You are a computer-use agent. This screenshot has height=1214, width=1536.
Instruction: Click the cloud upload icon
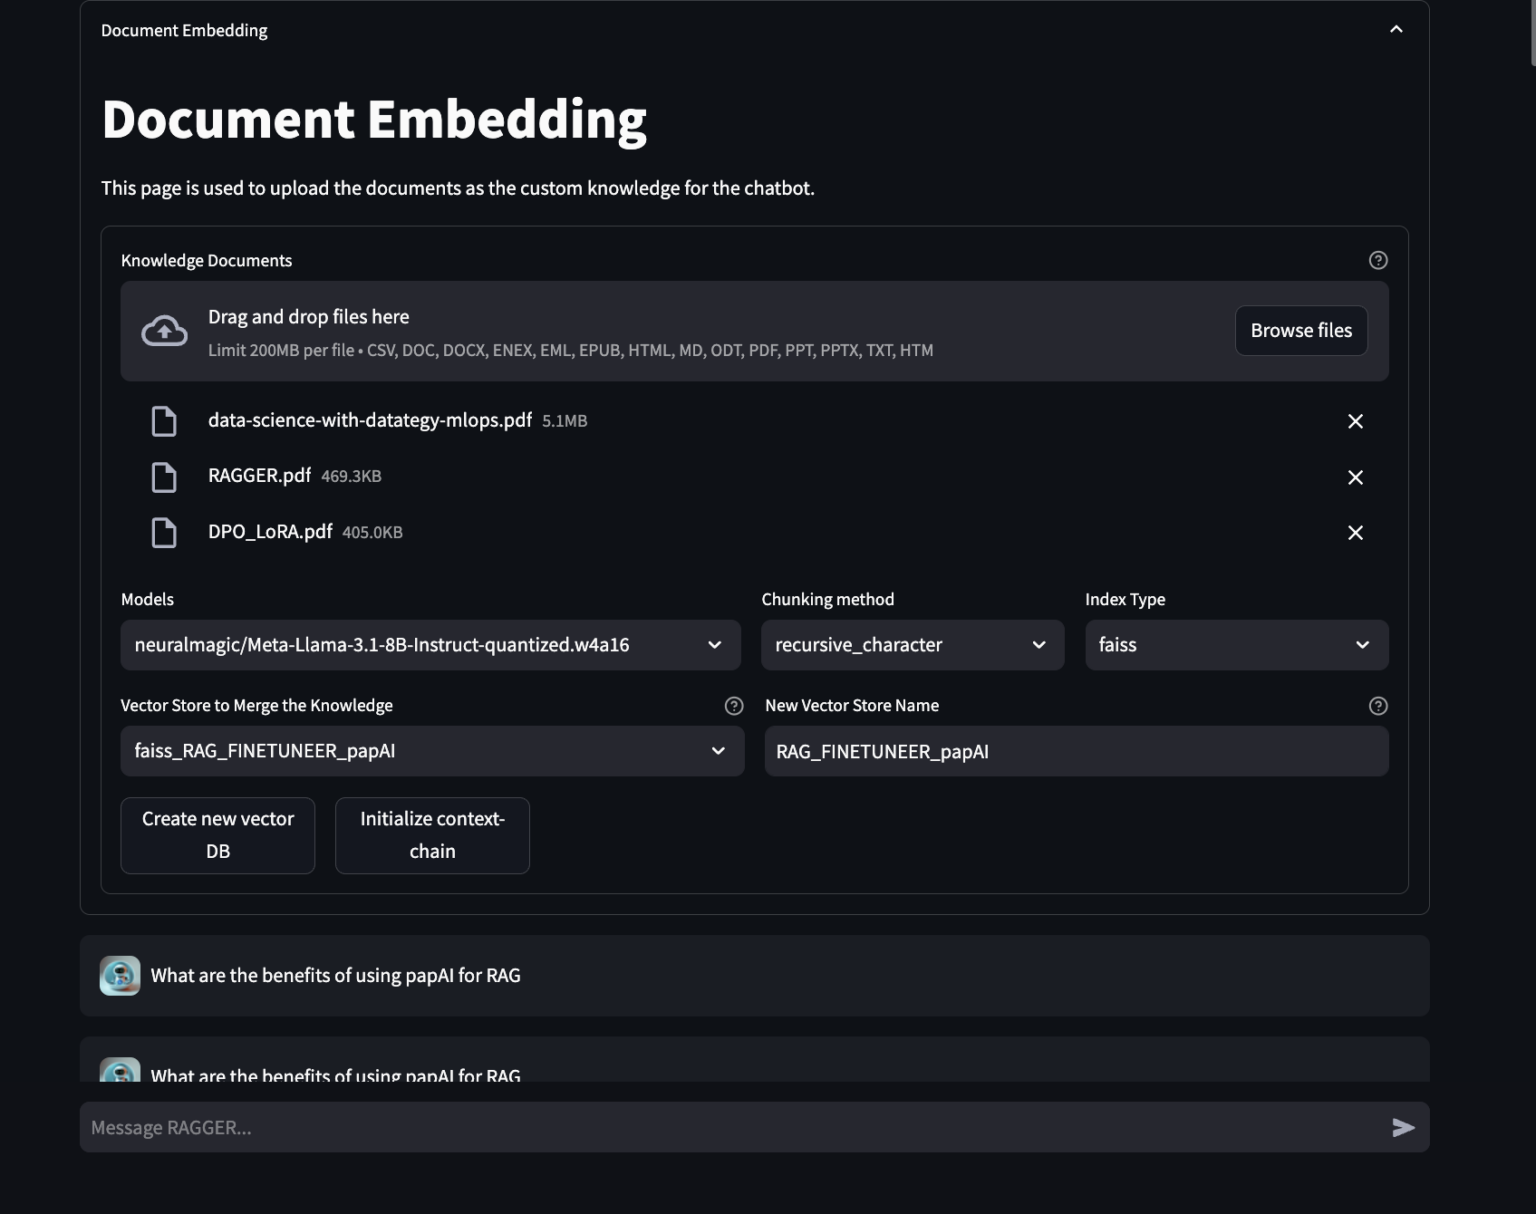(x=164, y=331)
